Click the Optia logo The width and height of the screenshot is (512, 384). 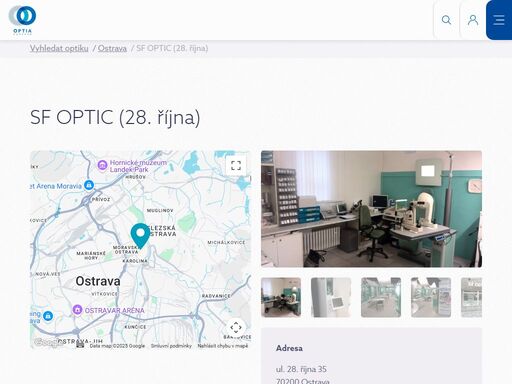click(x=22, y=20)
